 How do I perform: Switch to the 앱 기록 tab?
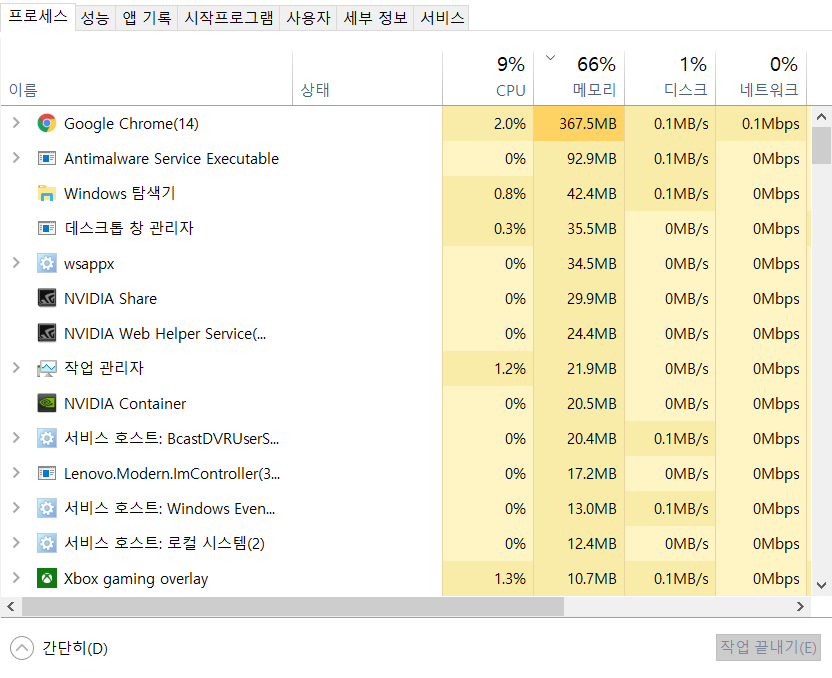[146, 18]
